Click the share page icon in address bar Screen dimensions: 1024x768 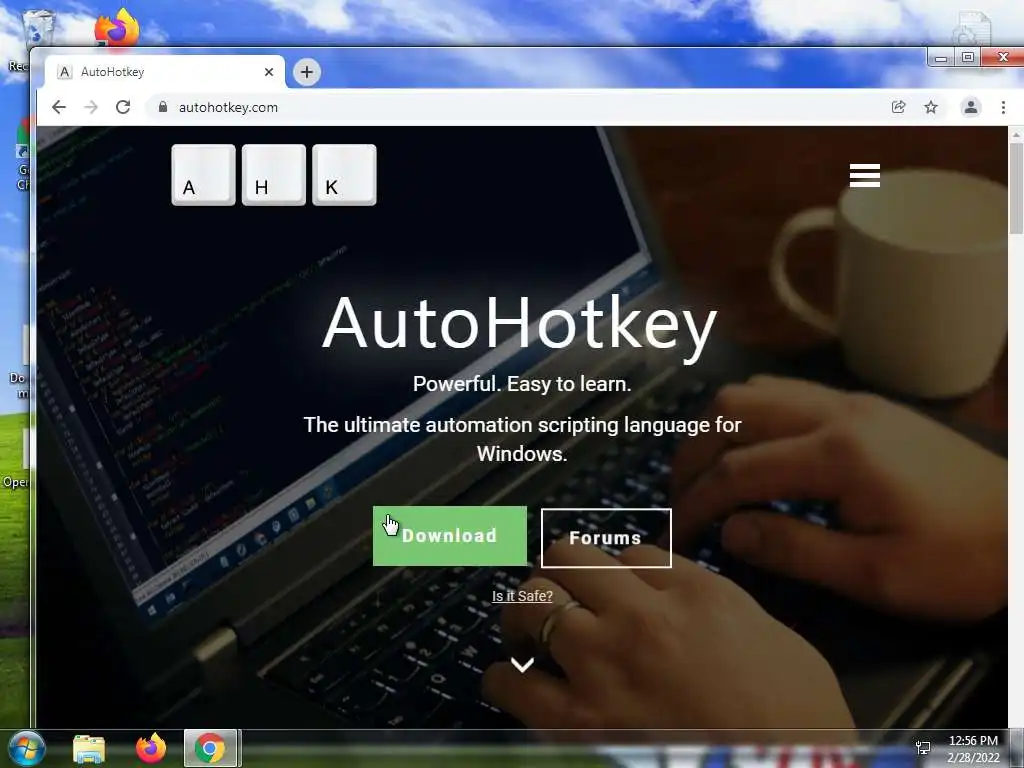899,107
